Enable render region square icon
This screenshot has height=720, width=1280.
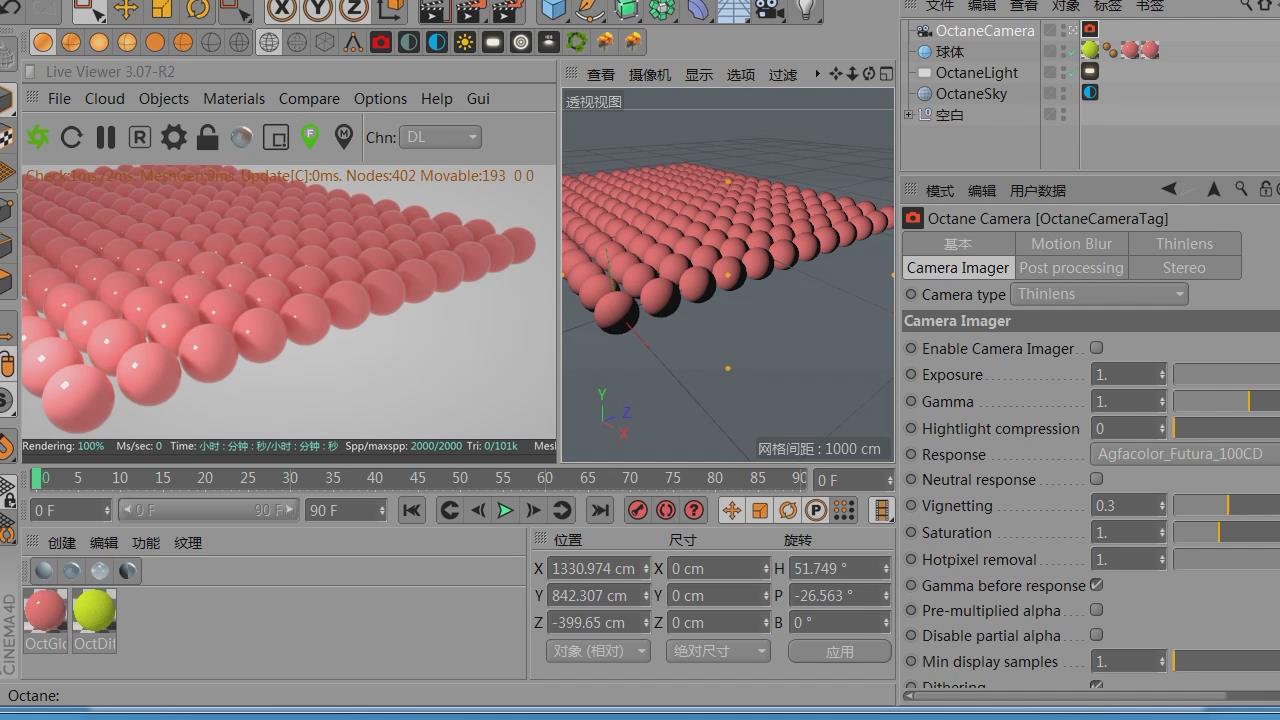click(275, 137)
